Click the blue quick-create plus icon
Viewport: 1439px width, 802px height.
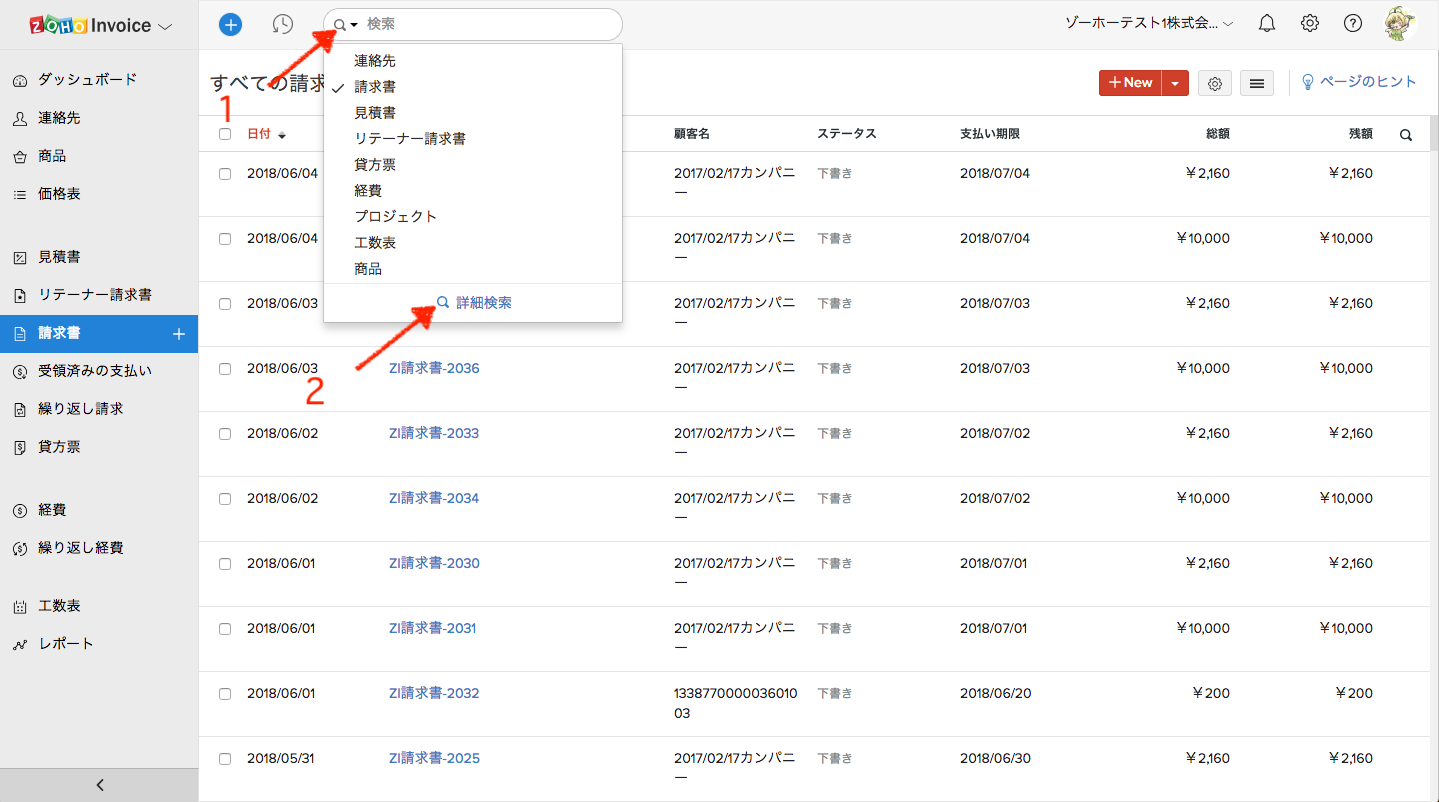pyautogui.click(x=230, y=24)
